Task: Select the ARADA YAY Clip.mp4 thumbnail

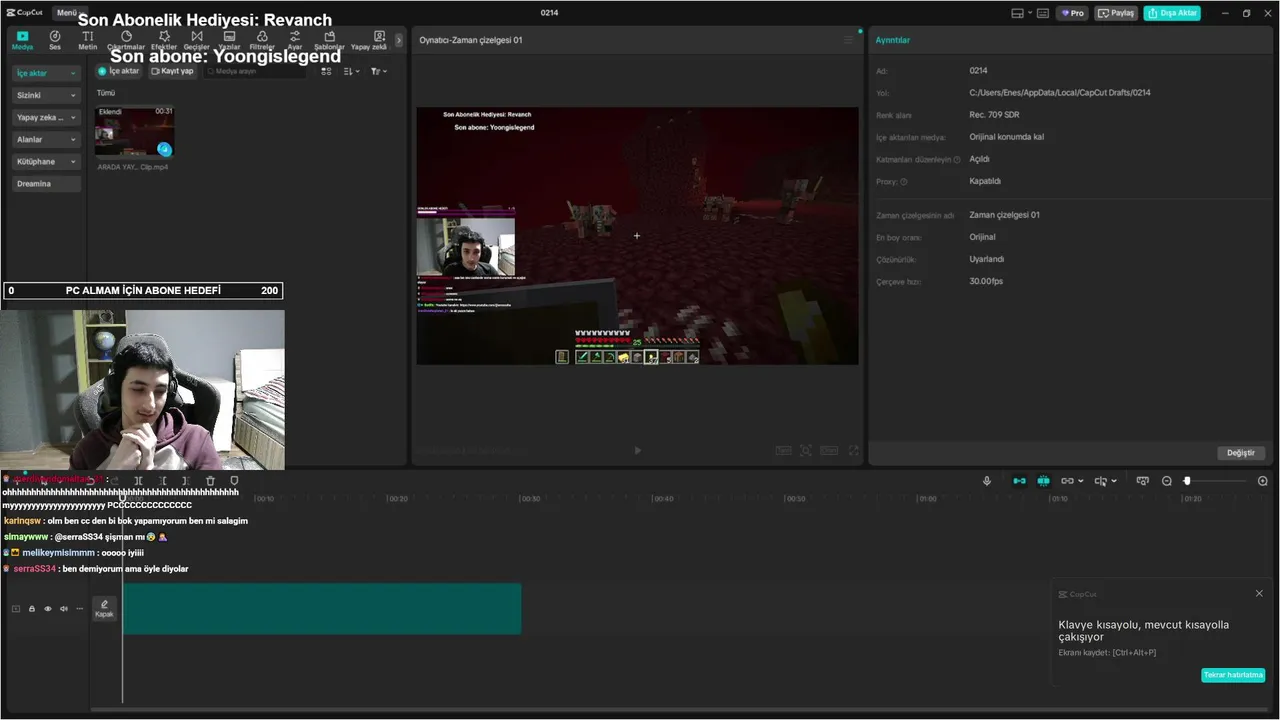Action: pos(134,131)
